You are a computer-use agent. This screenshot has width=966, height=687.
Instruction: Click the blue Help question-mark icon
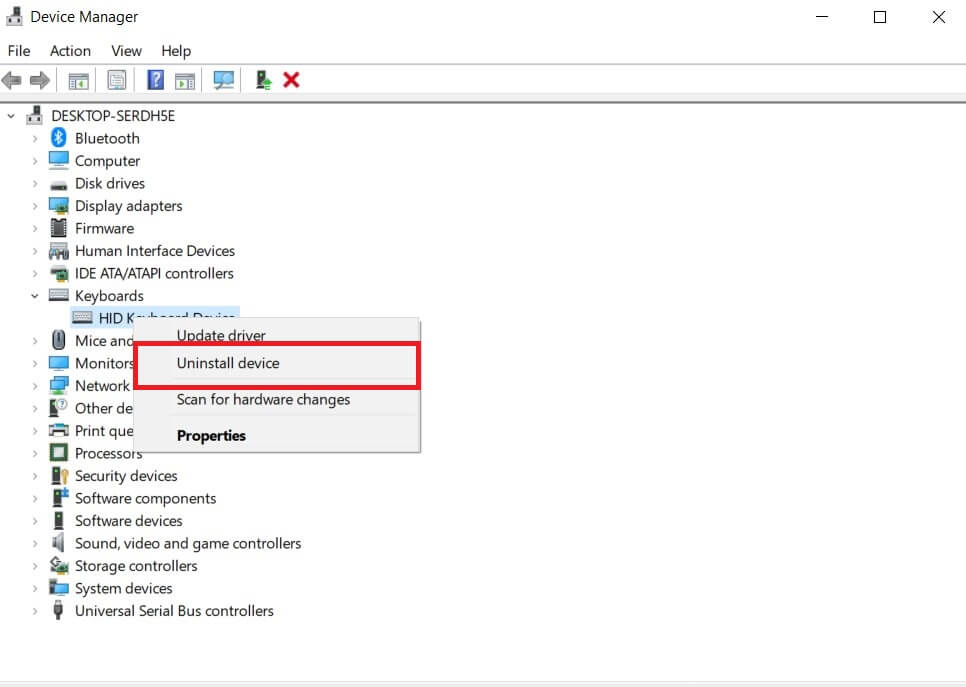coord(155,80)
